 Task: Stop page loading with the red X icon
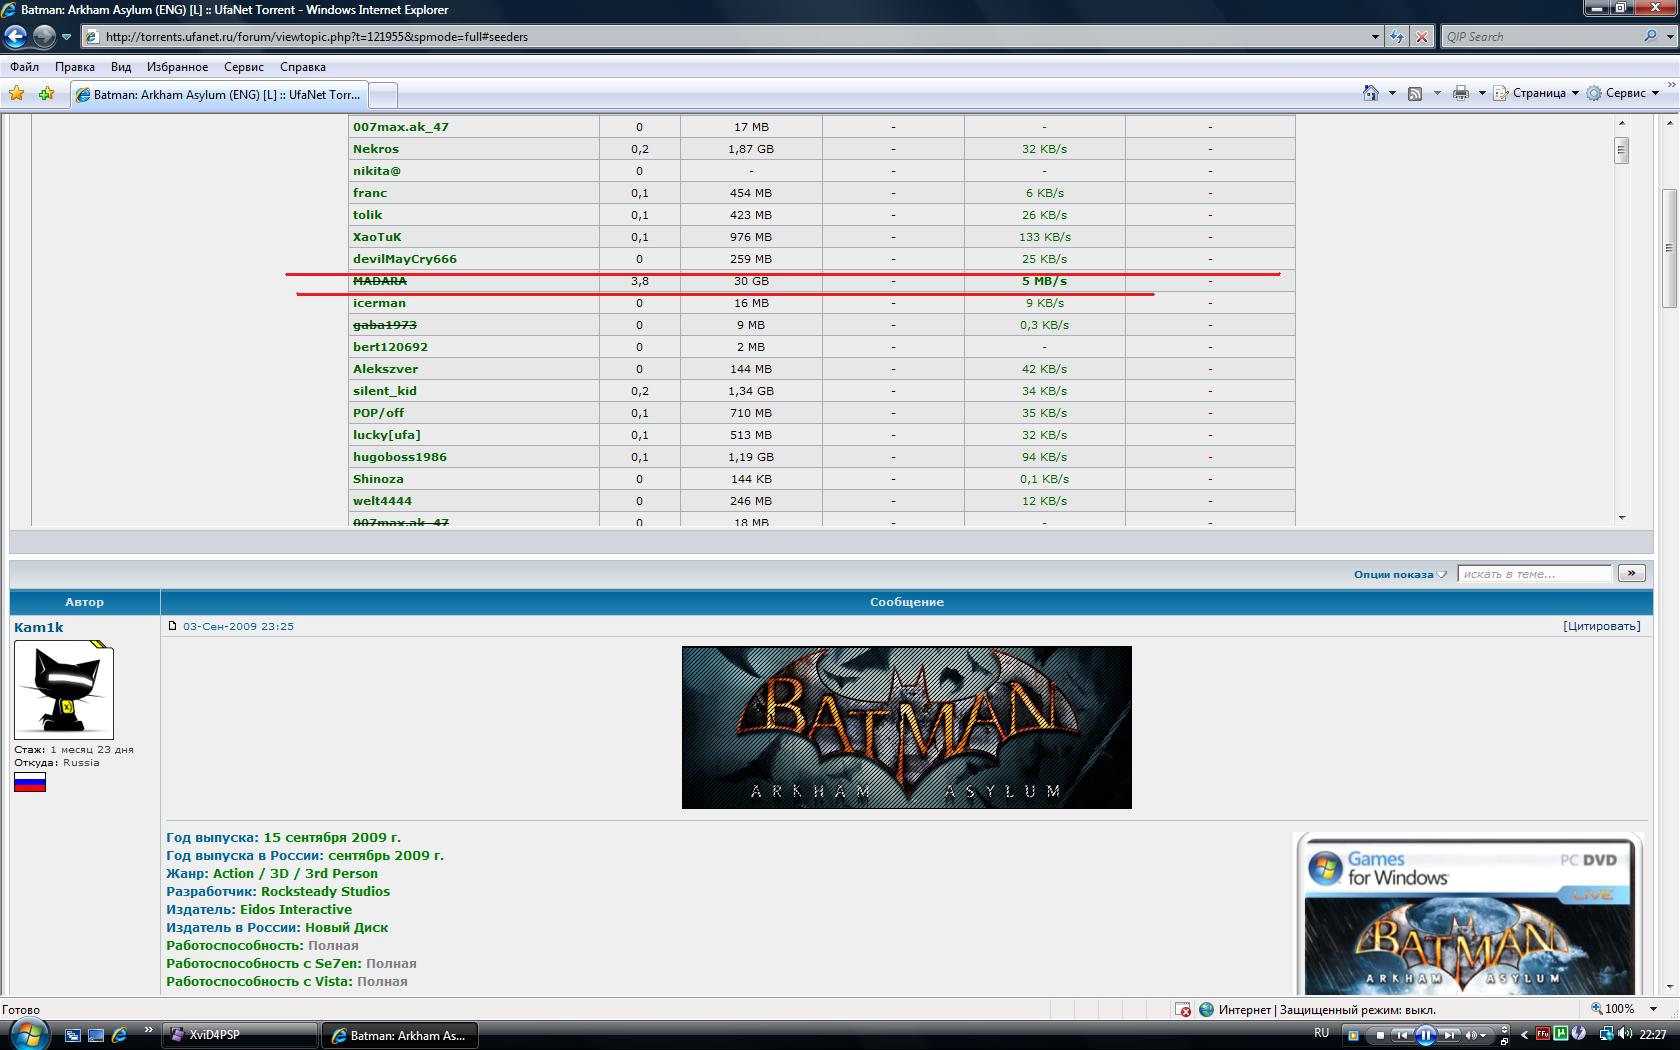[x=1422, y=37]
